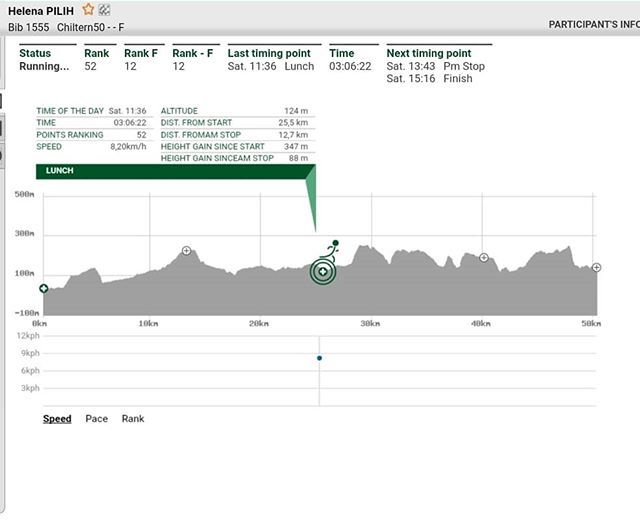Switch to the Speed chart tab
640x522 pixels.
pos(57,419)
